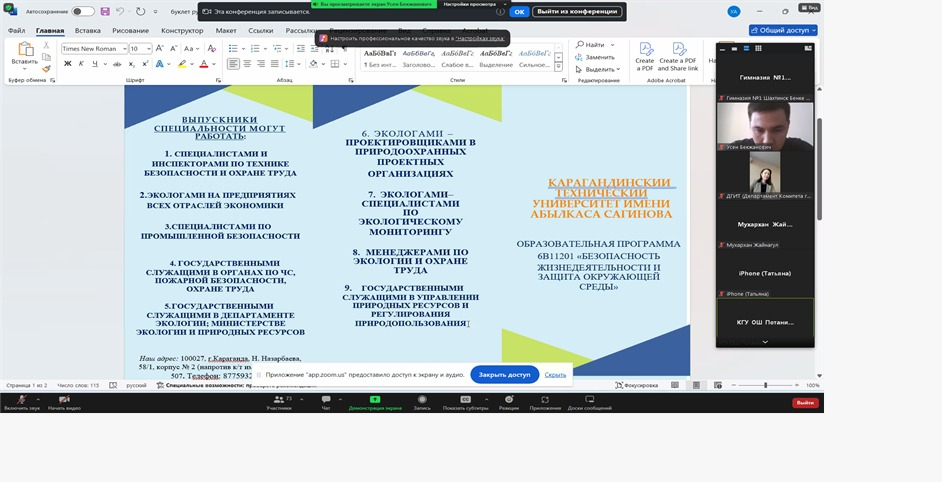Apply bold formatting with Ж button
Screen dimensions: 942x482
click(x=68, y=63)
